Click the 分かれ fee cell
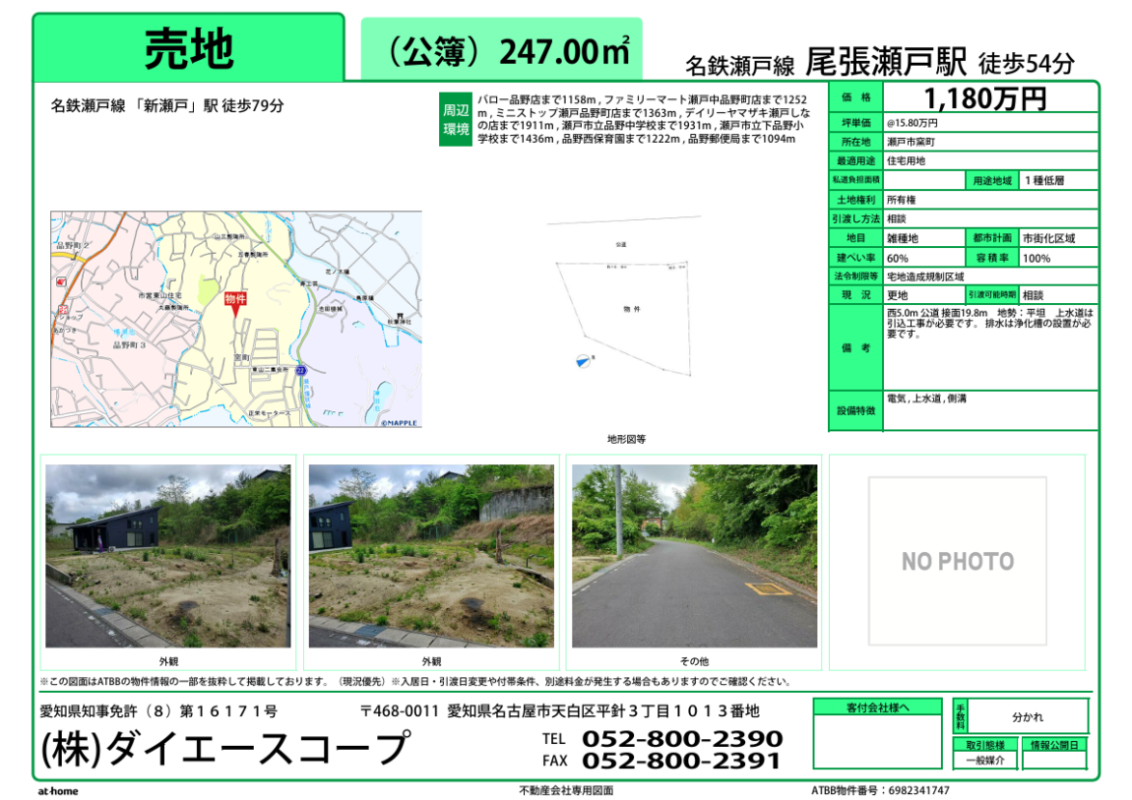Image resolution: width=1132 pixels, height=800 pixels. [1027, 717]
